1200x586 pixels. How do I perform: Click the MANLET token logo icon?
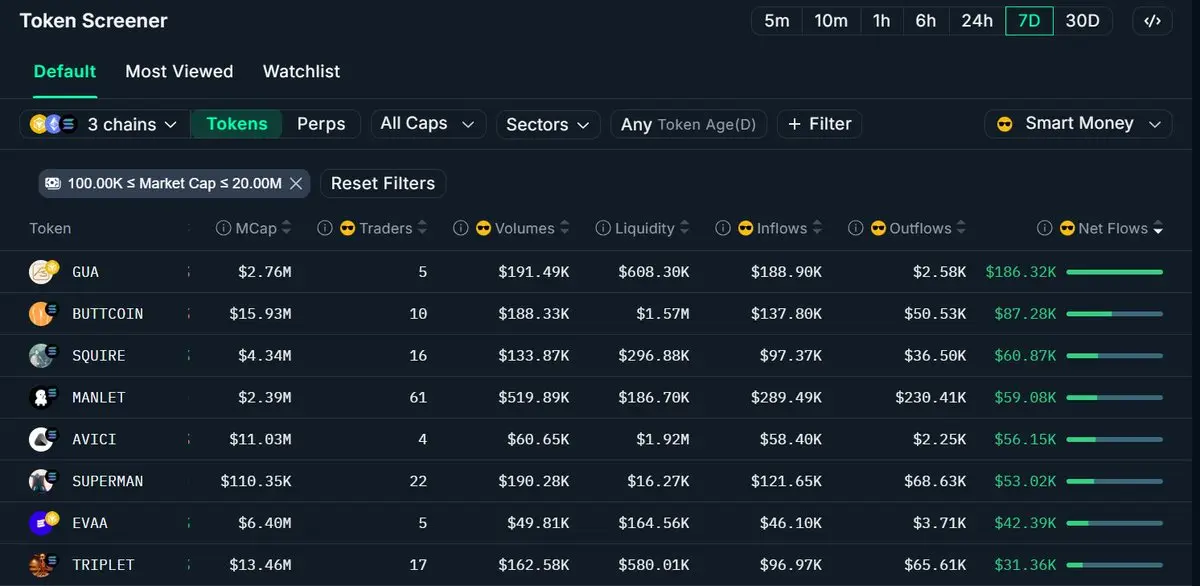click(x=41, y=397)
